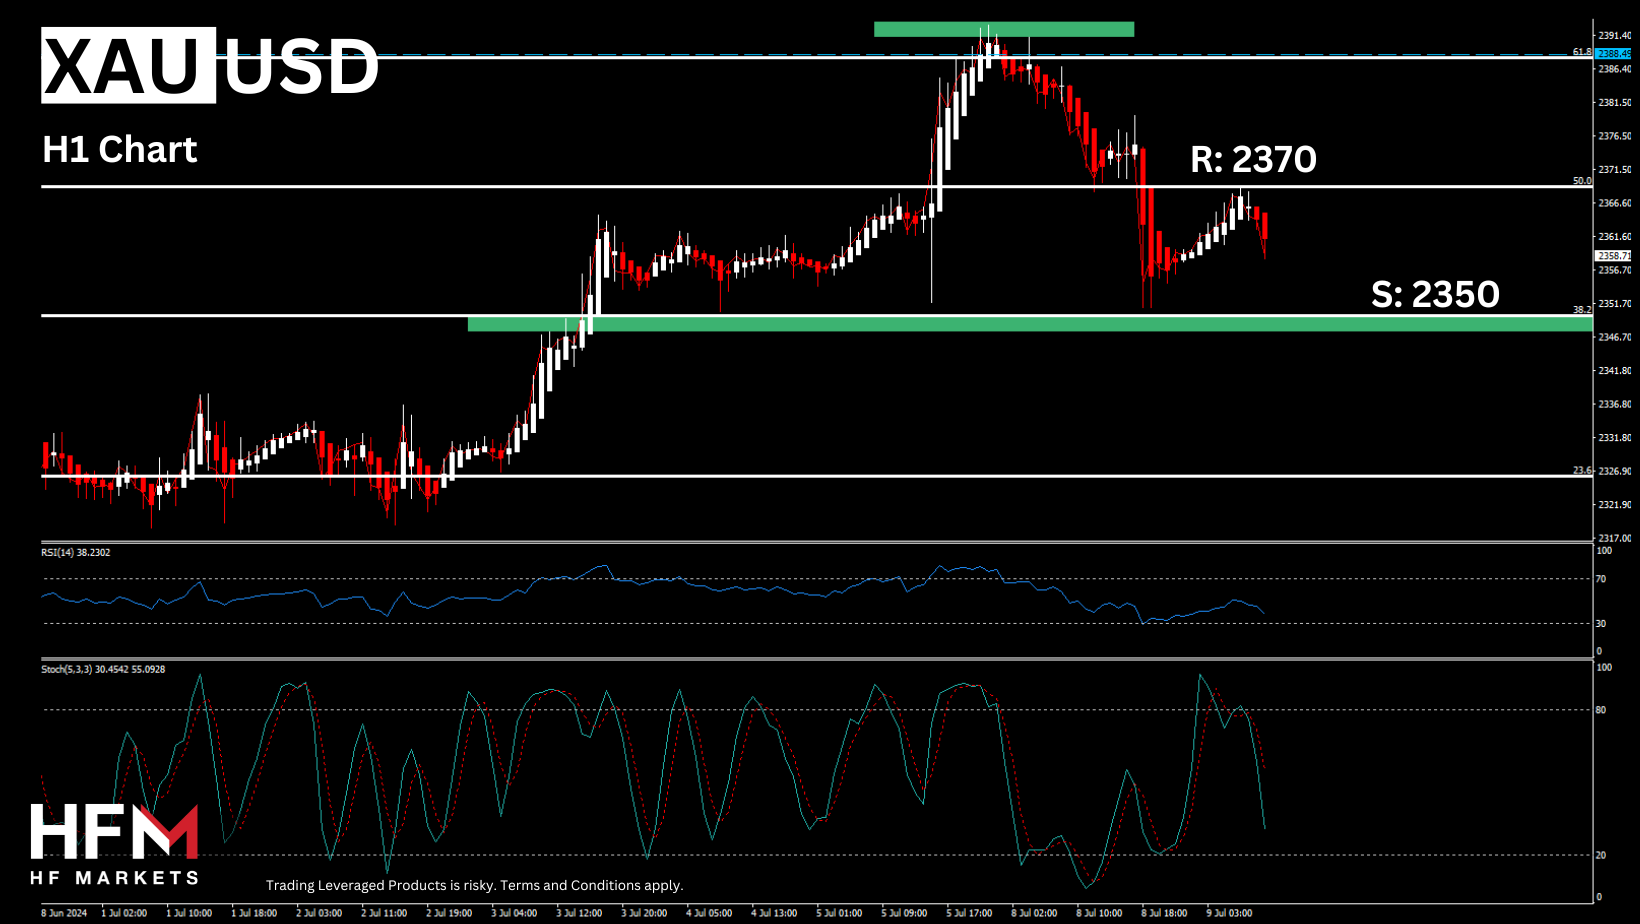
Task: Click the green resistance zone at the top
Action: [x=1003, y=29]
